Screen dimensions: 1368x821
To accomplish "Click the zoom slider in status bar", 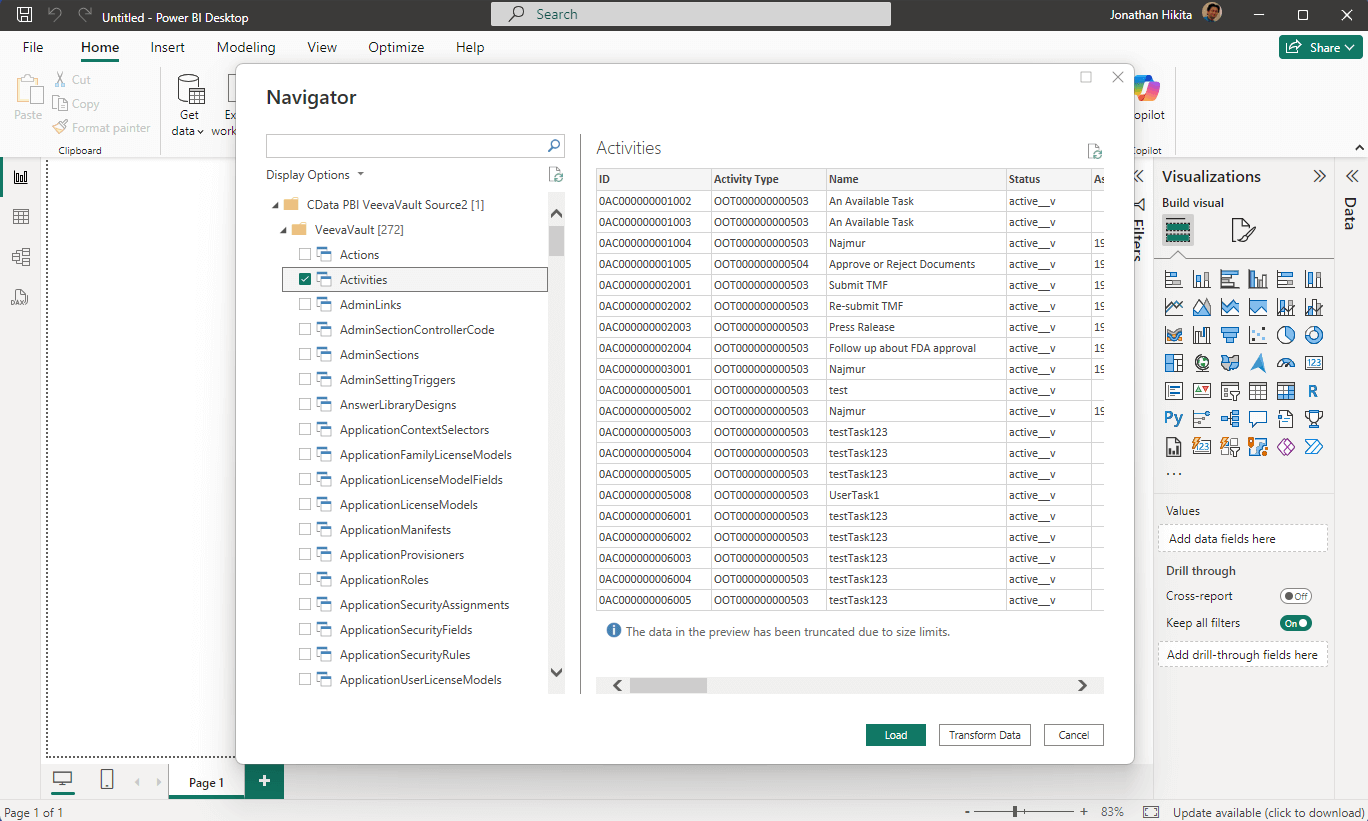I will point(1015,812).
